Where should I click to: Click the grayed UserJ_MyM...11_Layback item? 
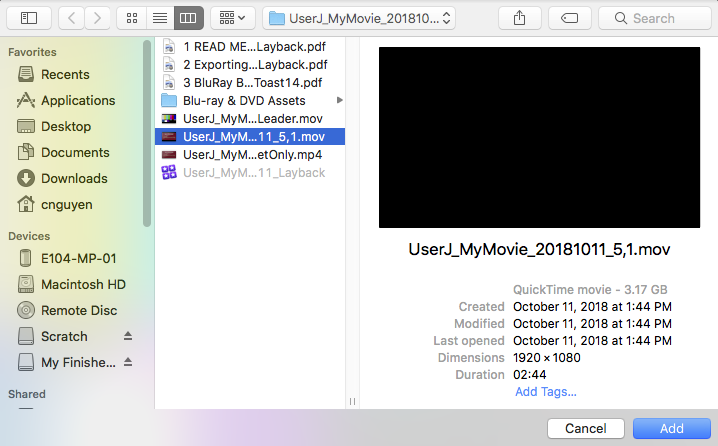tap(250, 173)
